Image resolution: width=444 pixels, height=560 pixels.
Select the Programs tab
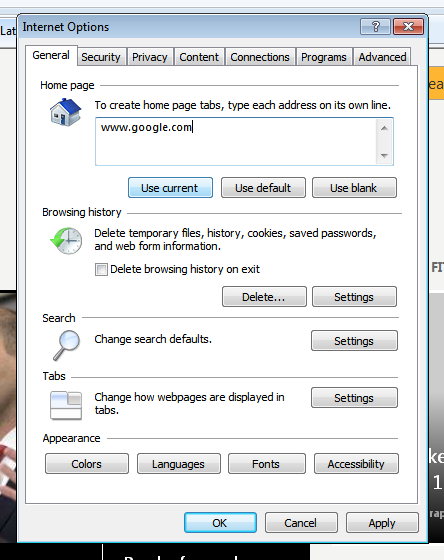coord(324,57)
